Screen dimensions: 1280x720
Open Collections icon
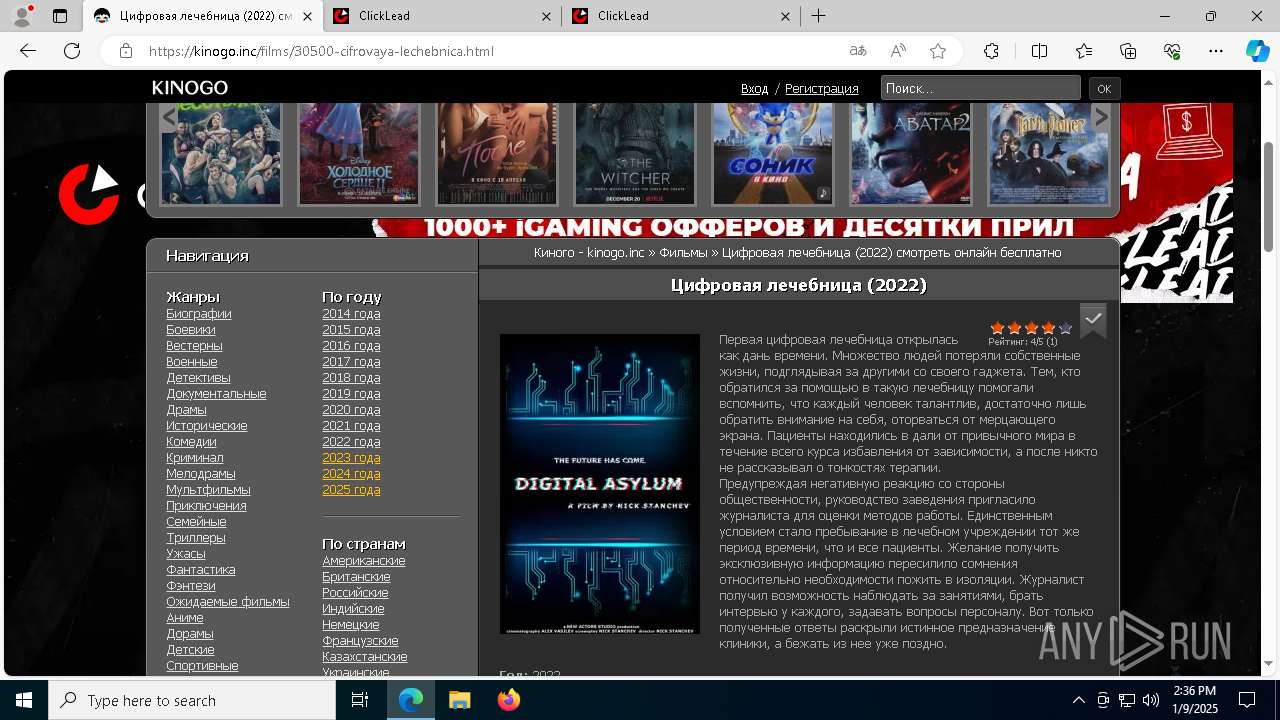point(1128,51)
